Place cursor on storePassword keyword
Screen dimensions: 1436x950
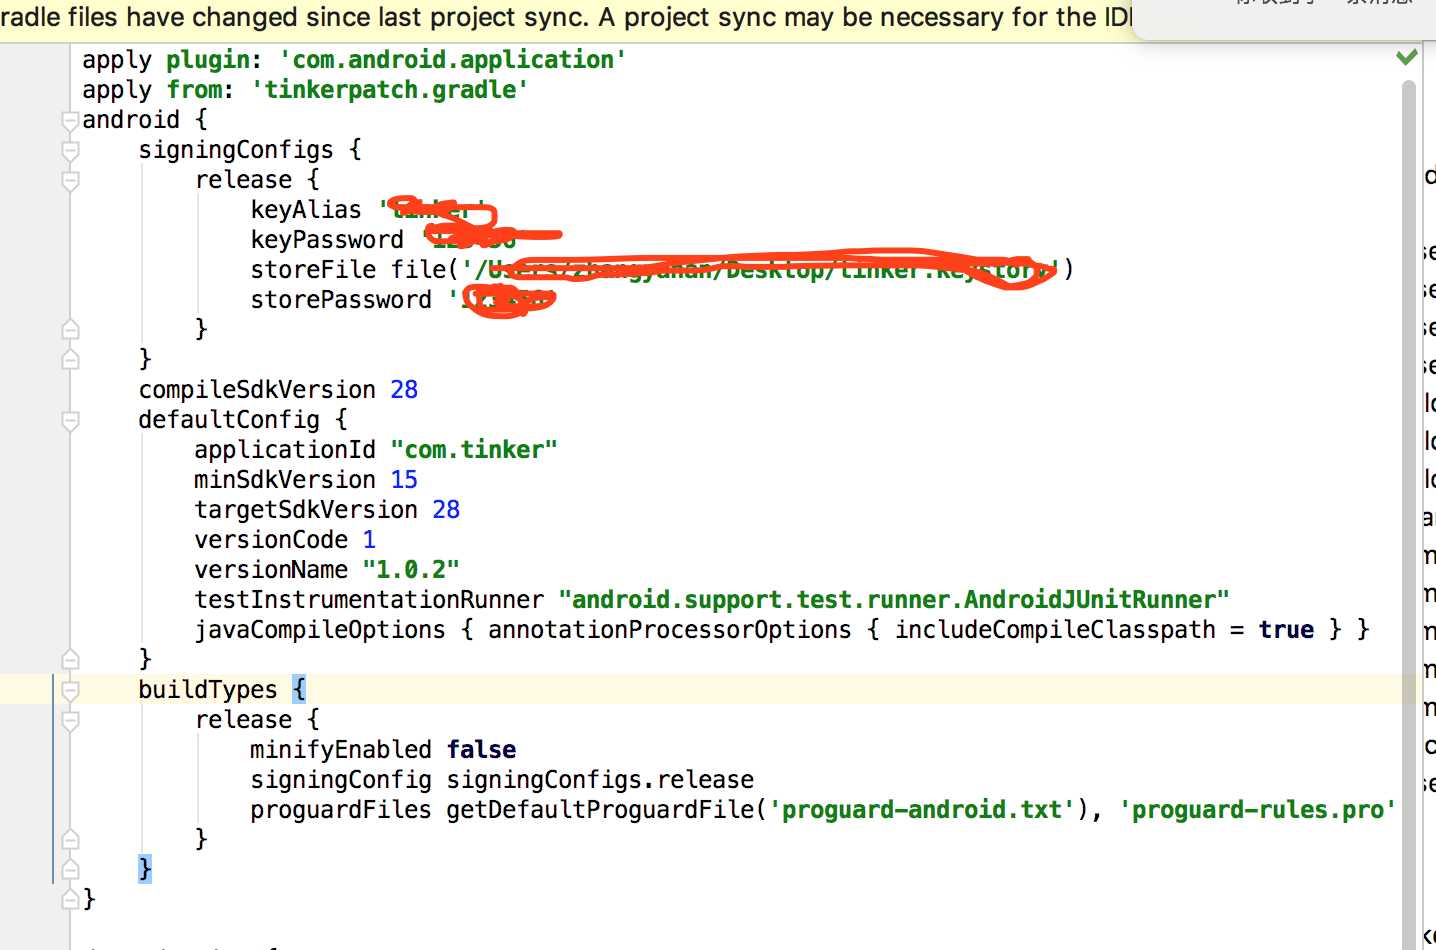[x=341, y=300]
